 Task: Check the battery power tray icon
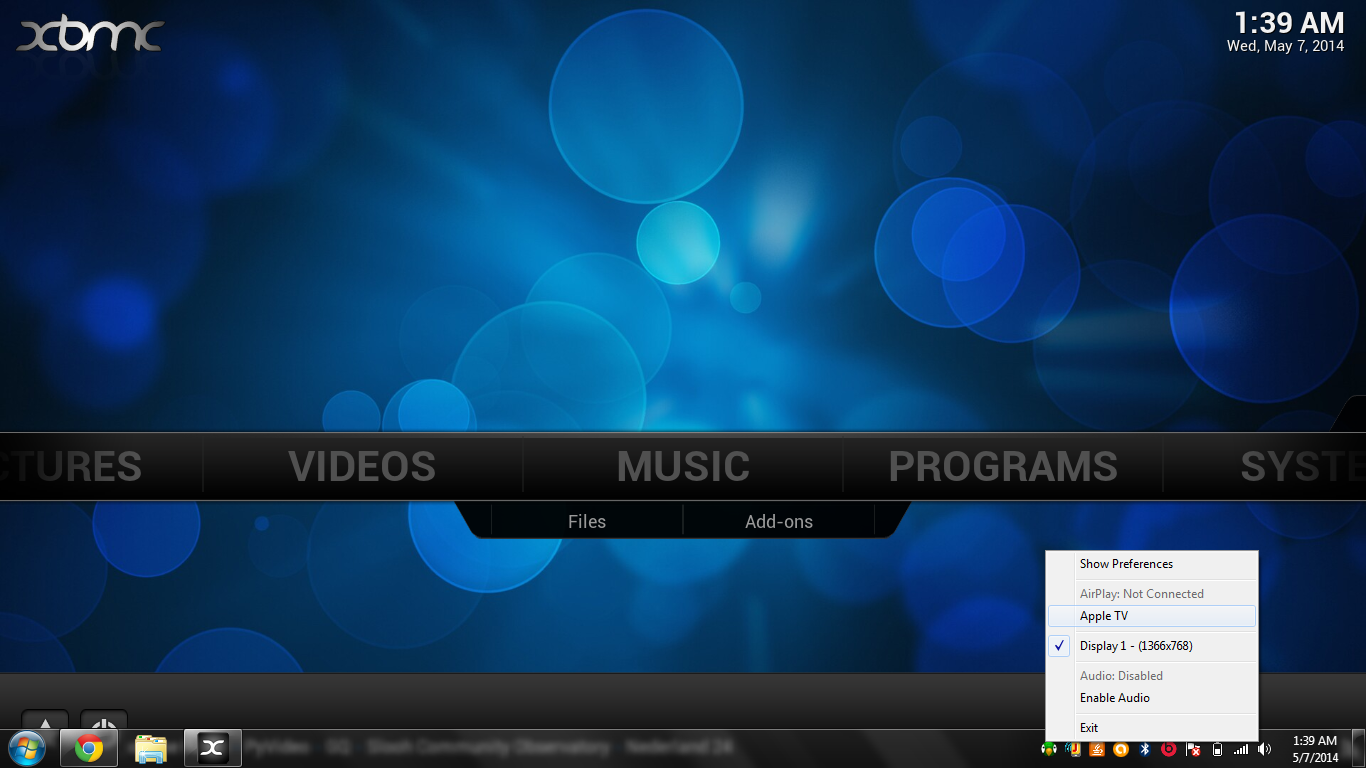tap(1217, 749)
